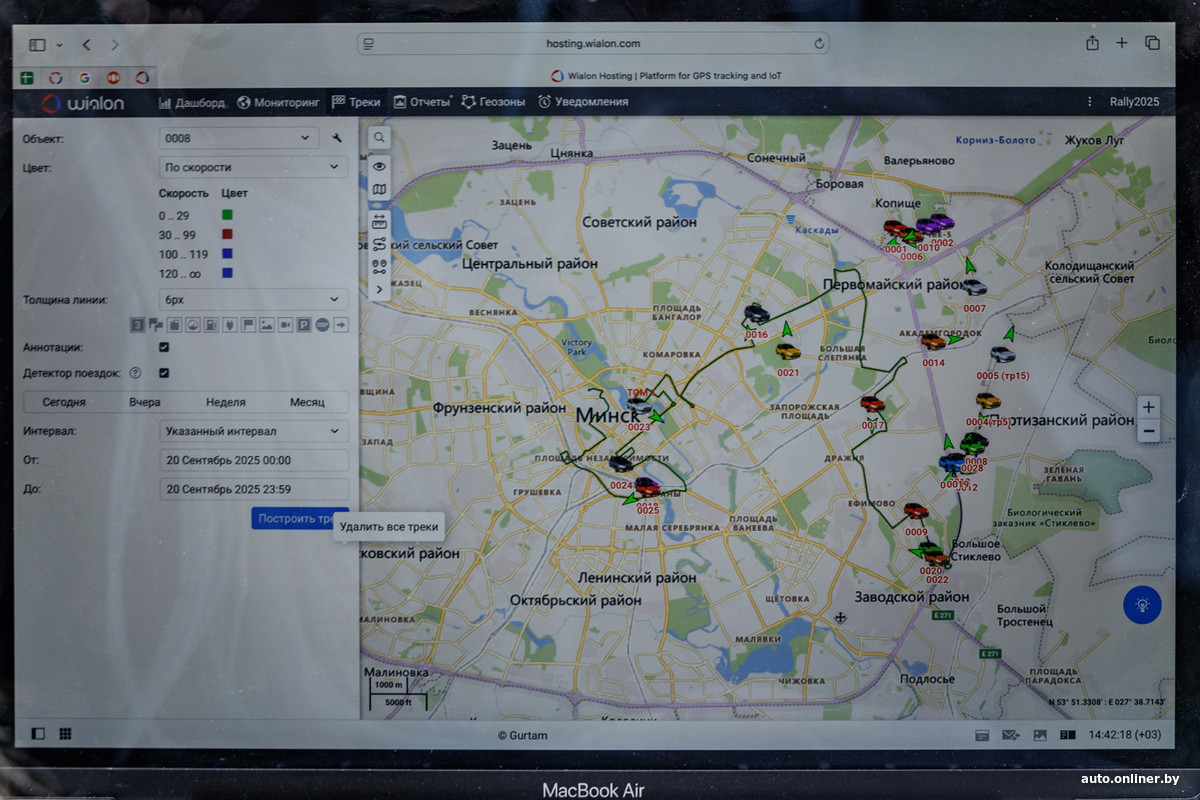This screenshot has height=800, width=1200.
Task: Select the Месяц interval button
Action: click(307, 402)
